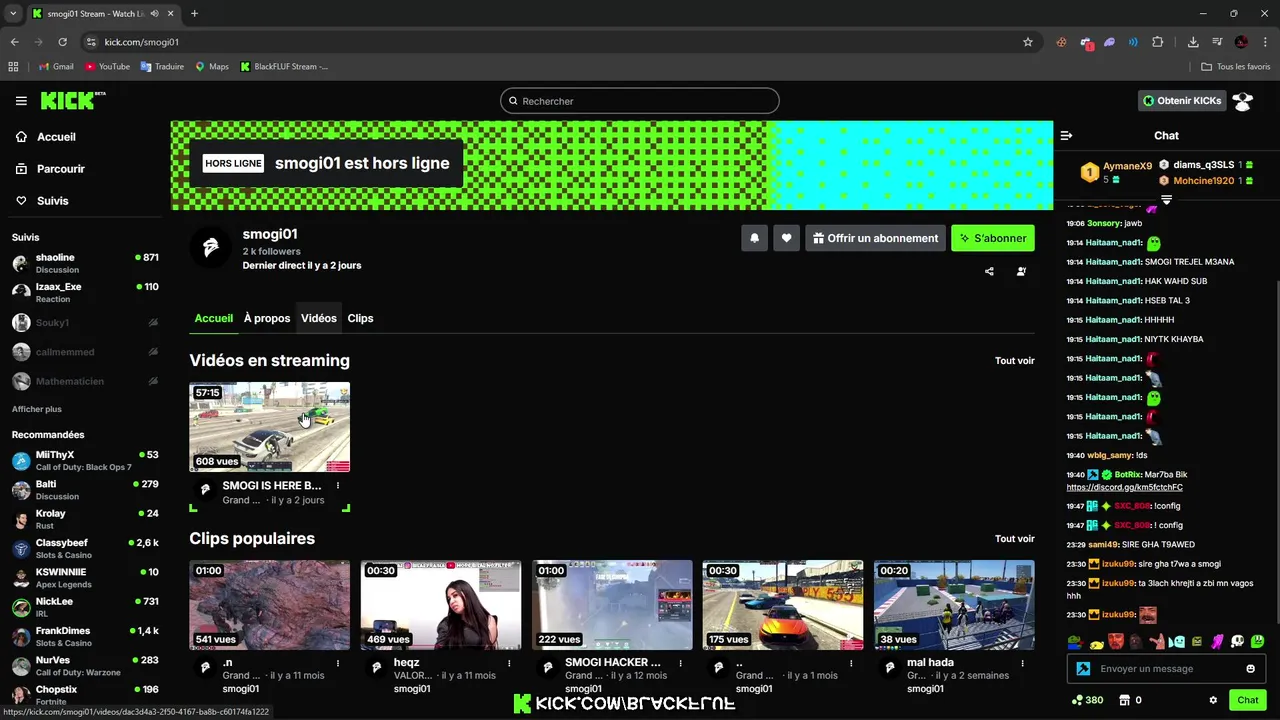This screenshot has height=720, width=1280.
Task: Click the Rechercher search field
Action: tap(640, 101)
